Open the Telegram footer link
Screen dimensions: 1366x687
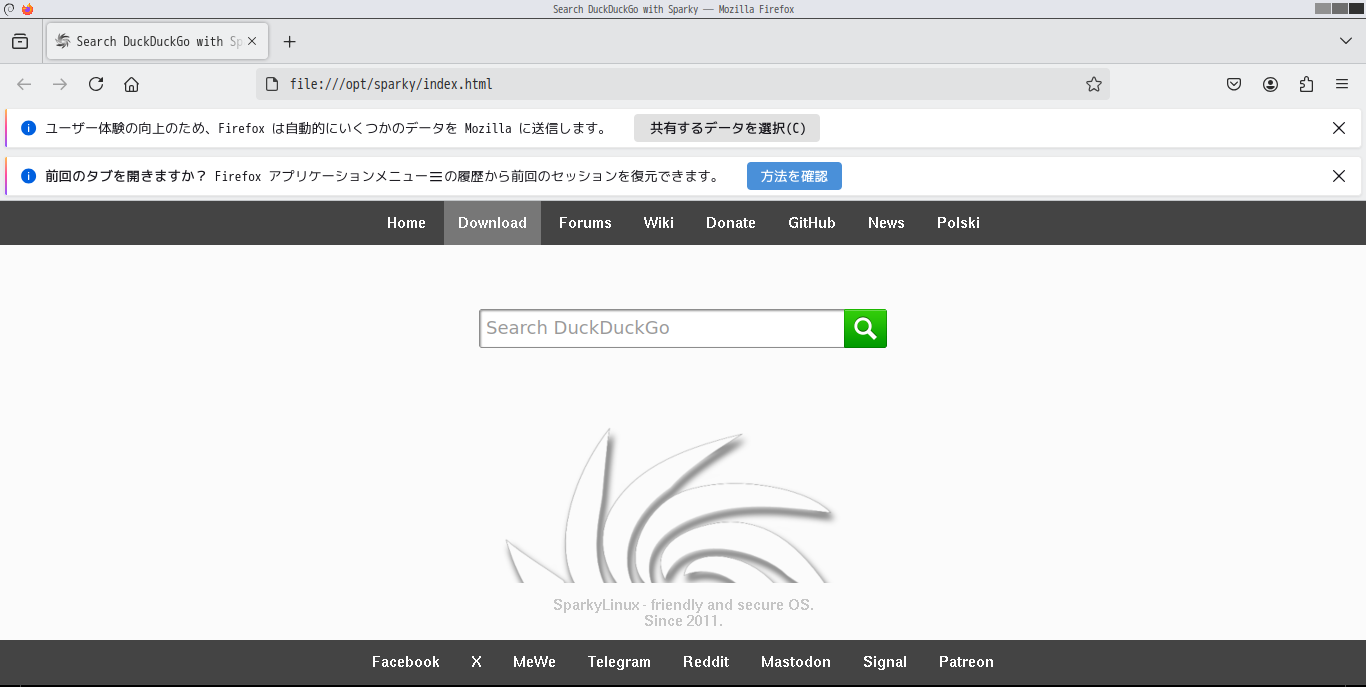coord(619,662)
